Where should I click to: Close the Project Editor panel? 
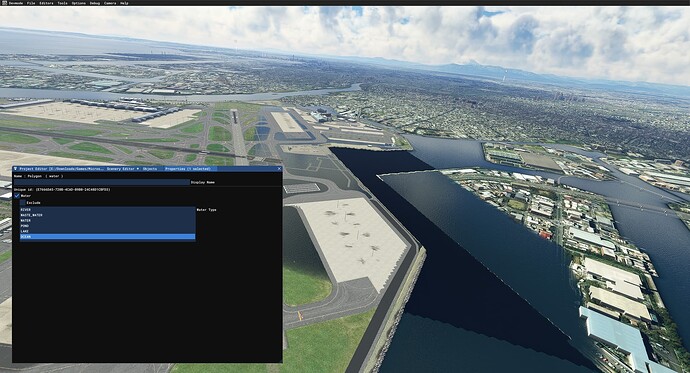[x=279, y=168]
